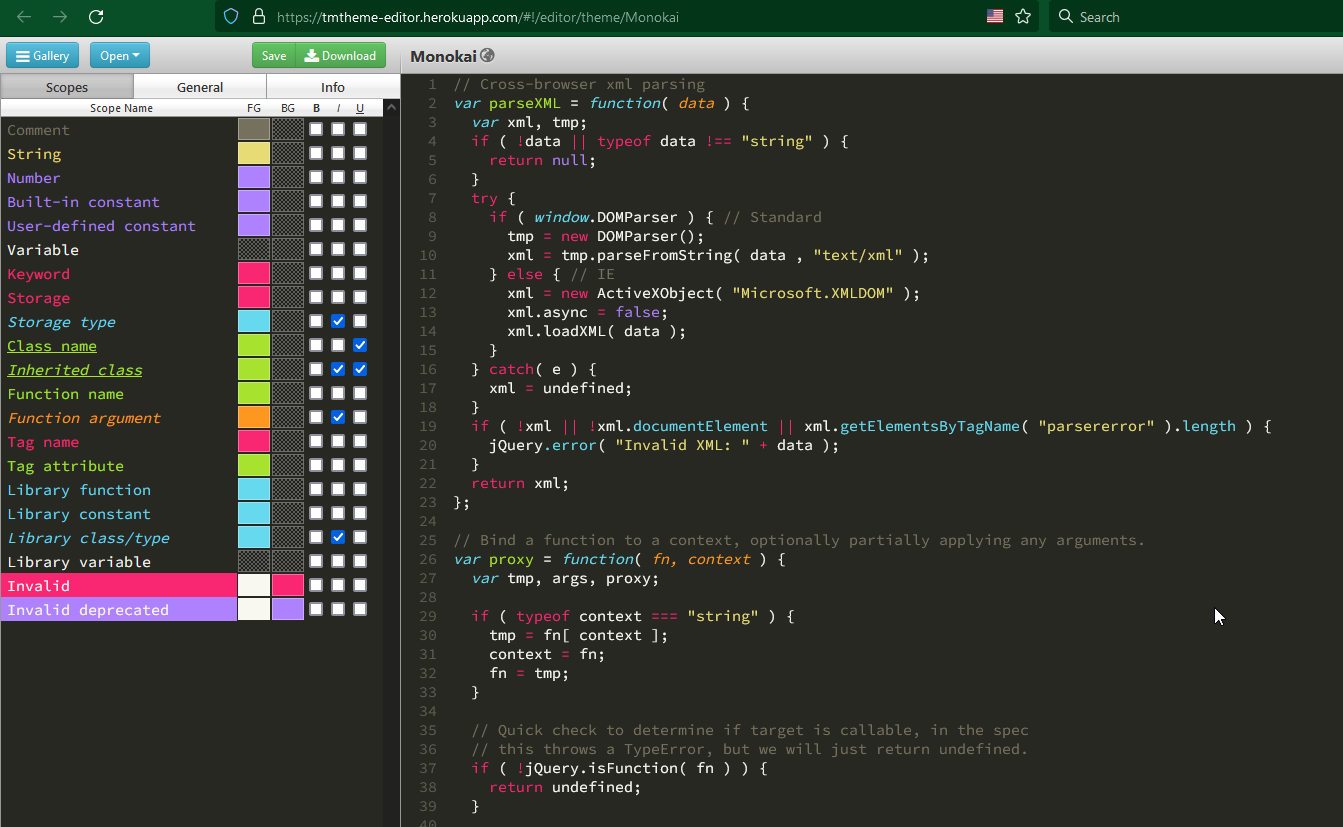Click the bookmark star icon
1343x827 pixels.
1023,17
